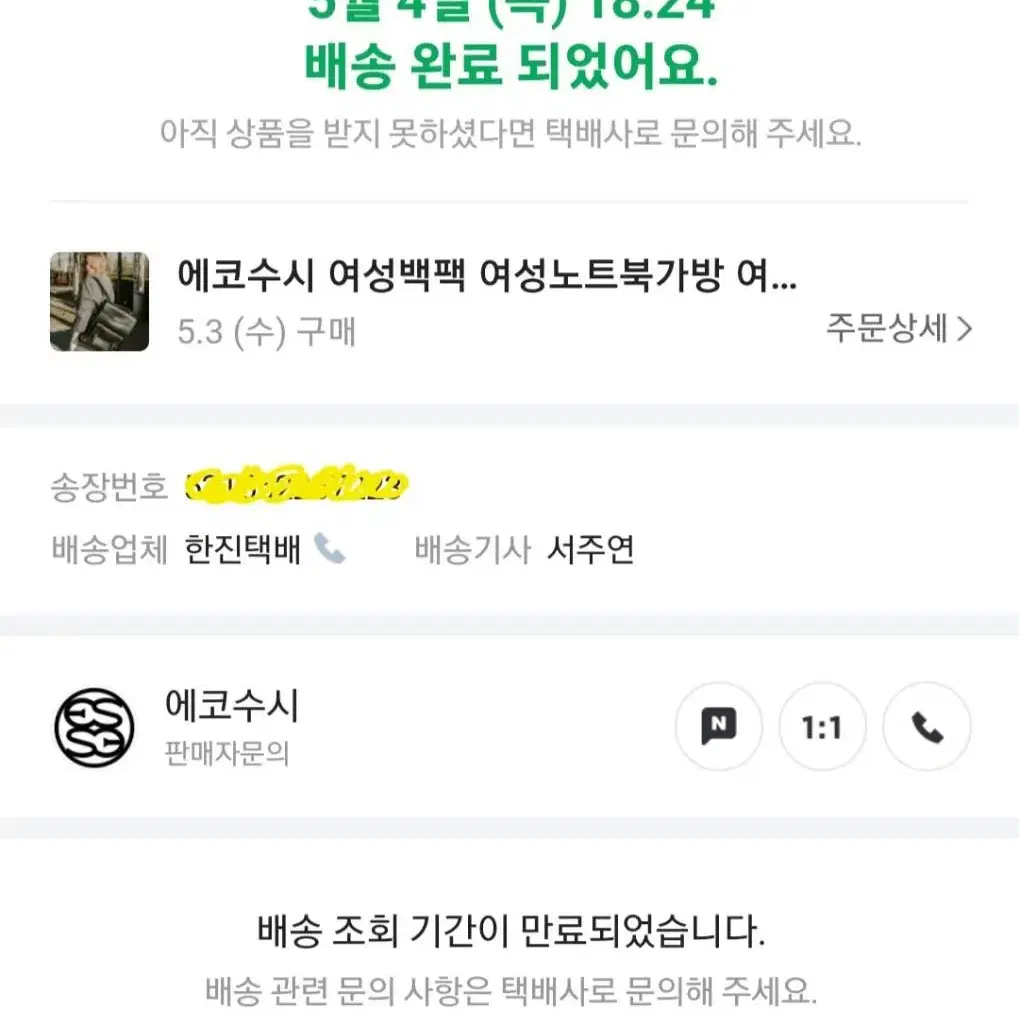The image size is (1019, 1019).
Task: Select the delivery driver name 서주연
Action: click(590, 550)
